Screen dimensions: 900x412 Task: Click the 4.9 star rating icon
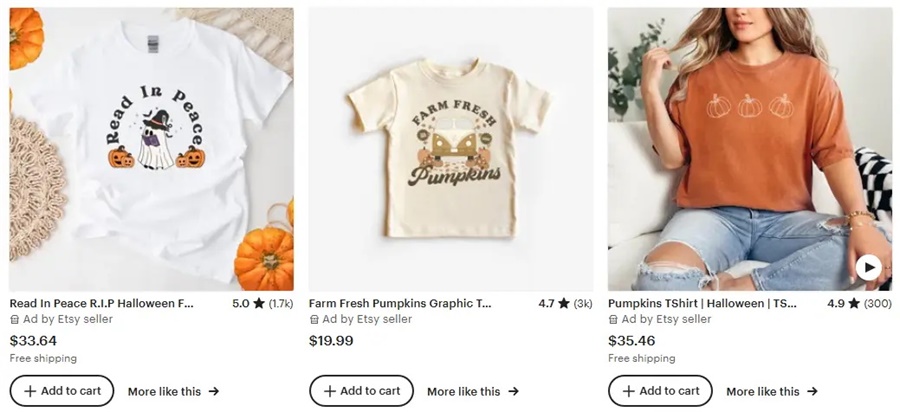[x=853, y=303]
